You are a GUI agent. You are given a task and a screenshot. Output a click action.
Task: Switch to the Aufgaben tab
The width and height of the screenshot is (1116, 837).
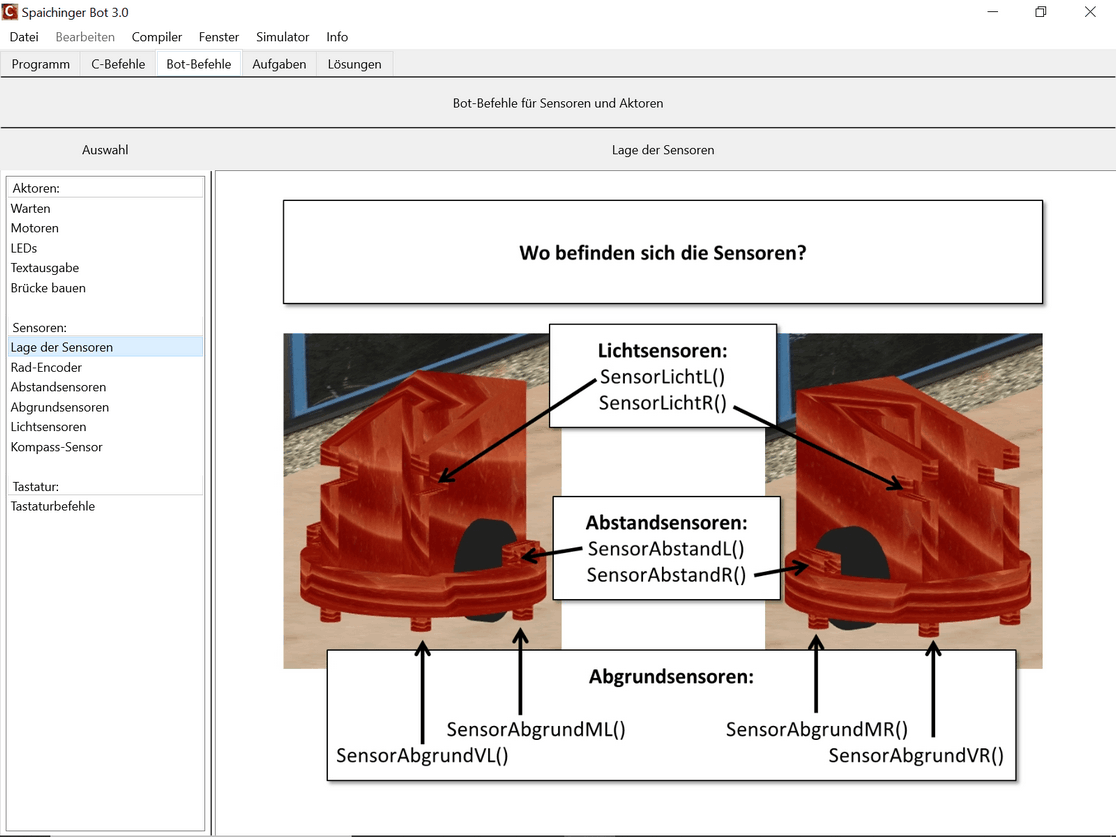pyautogui.click(x=279, y=64)
